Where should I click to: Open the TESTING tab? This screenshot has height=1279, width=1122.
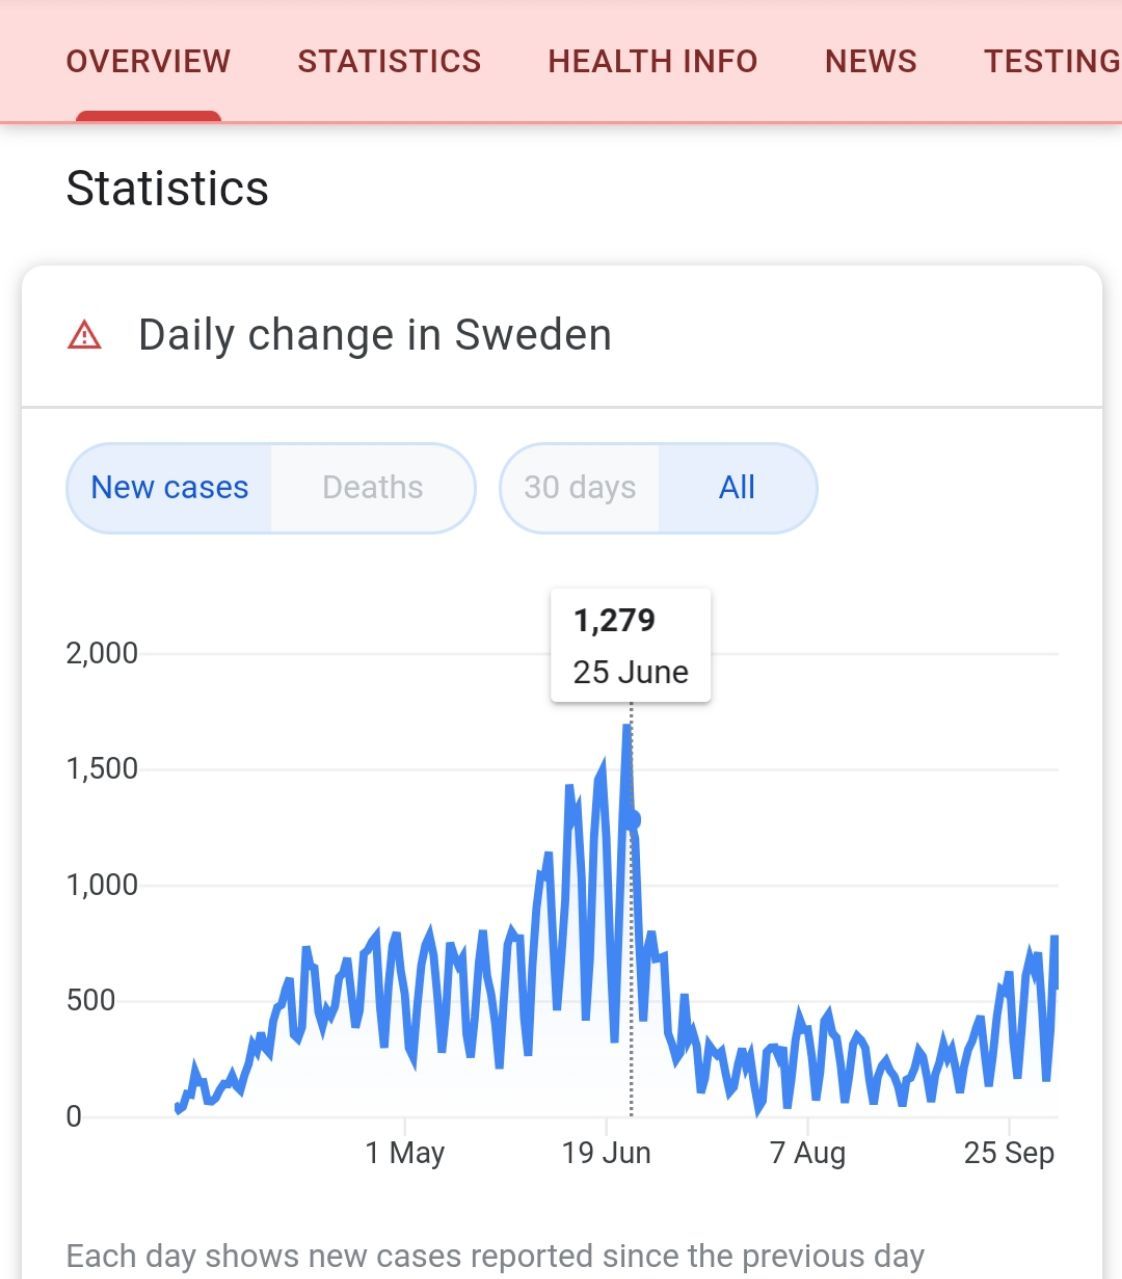click(1051, 61)
